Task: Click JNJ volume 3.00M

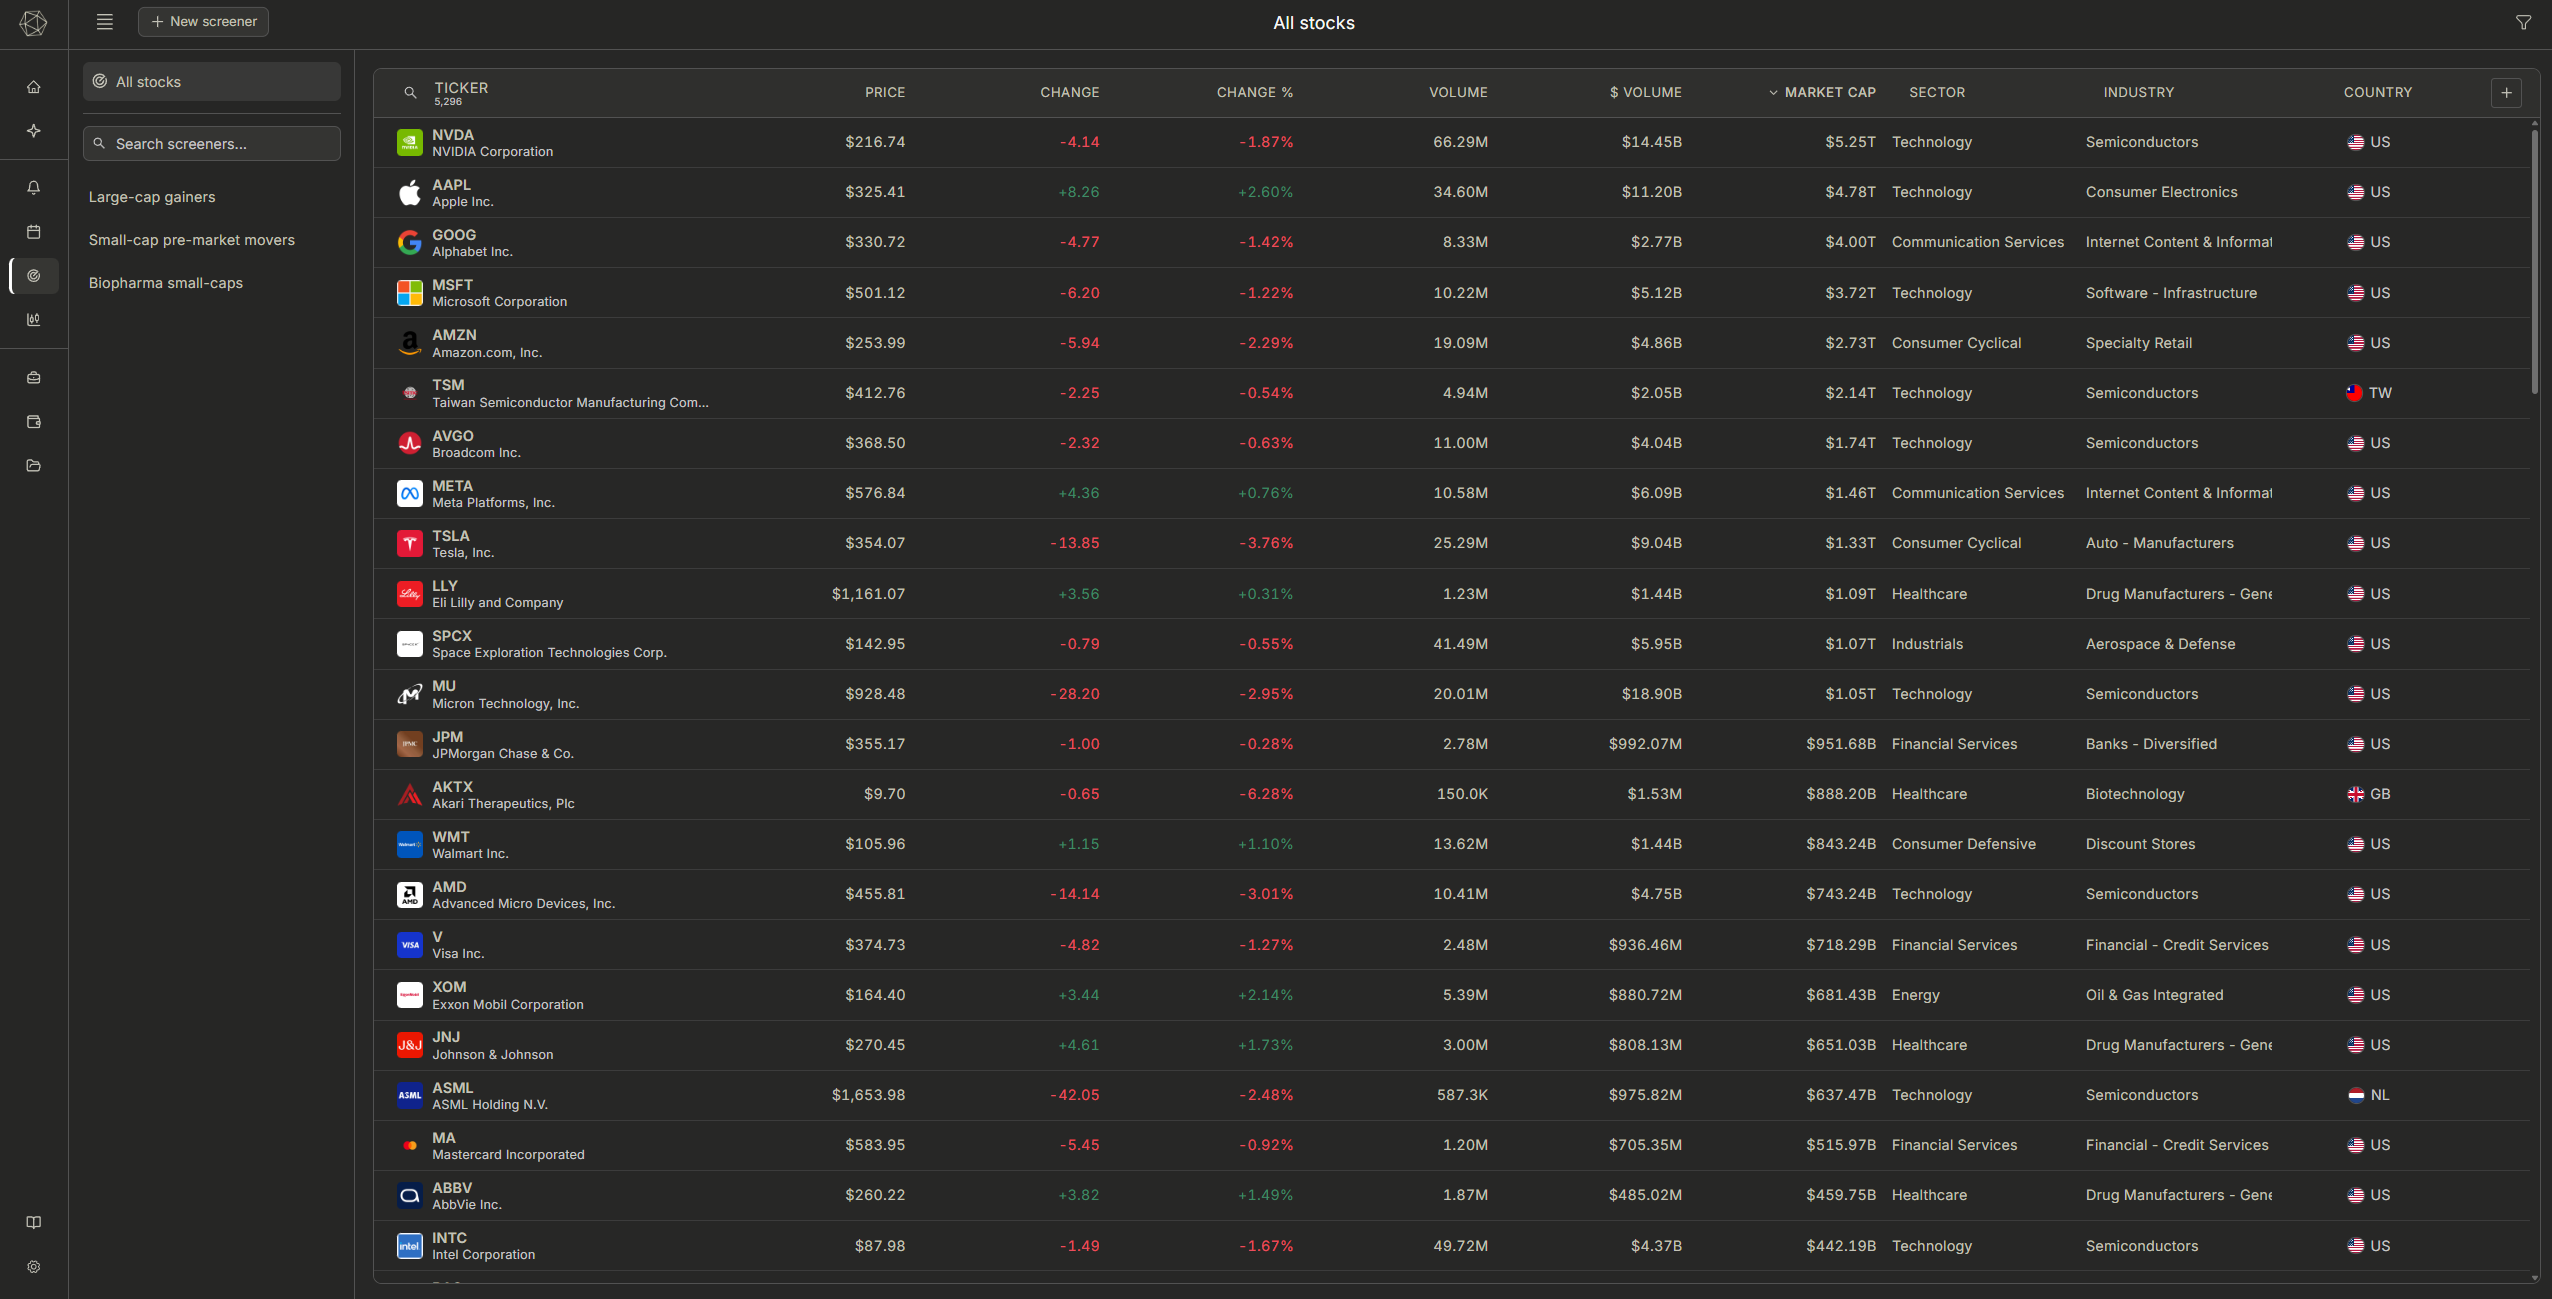Action: click(x=1465, y=1045)
